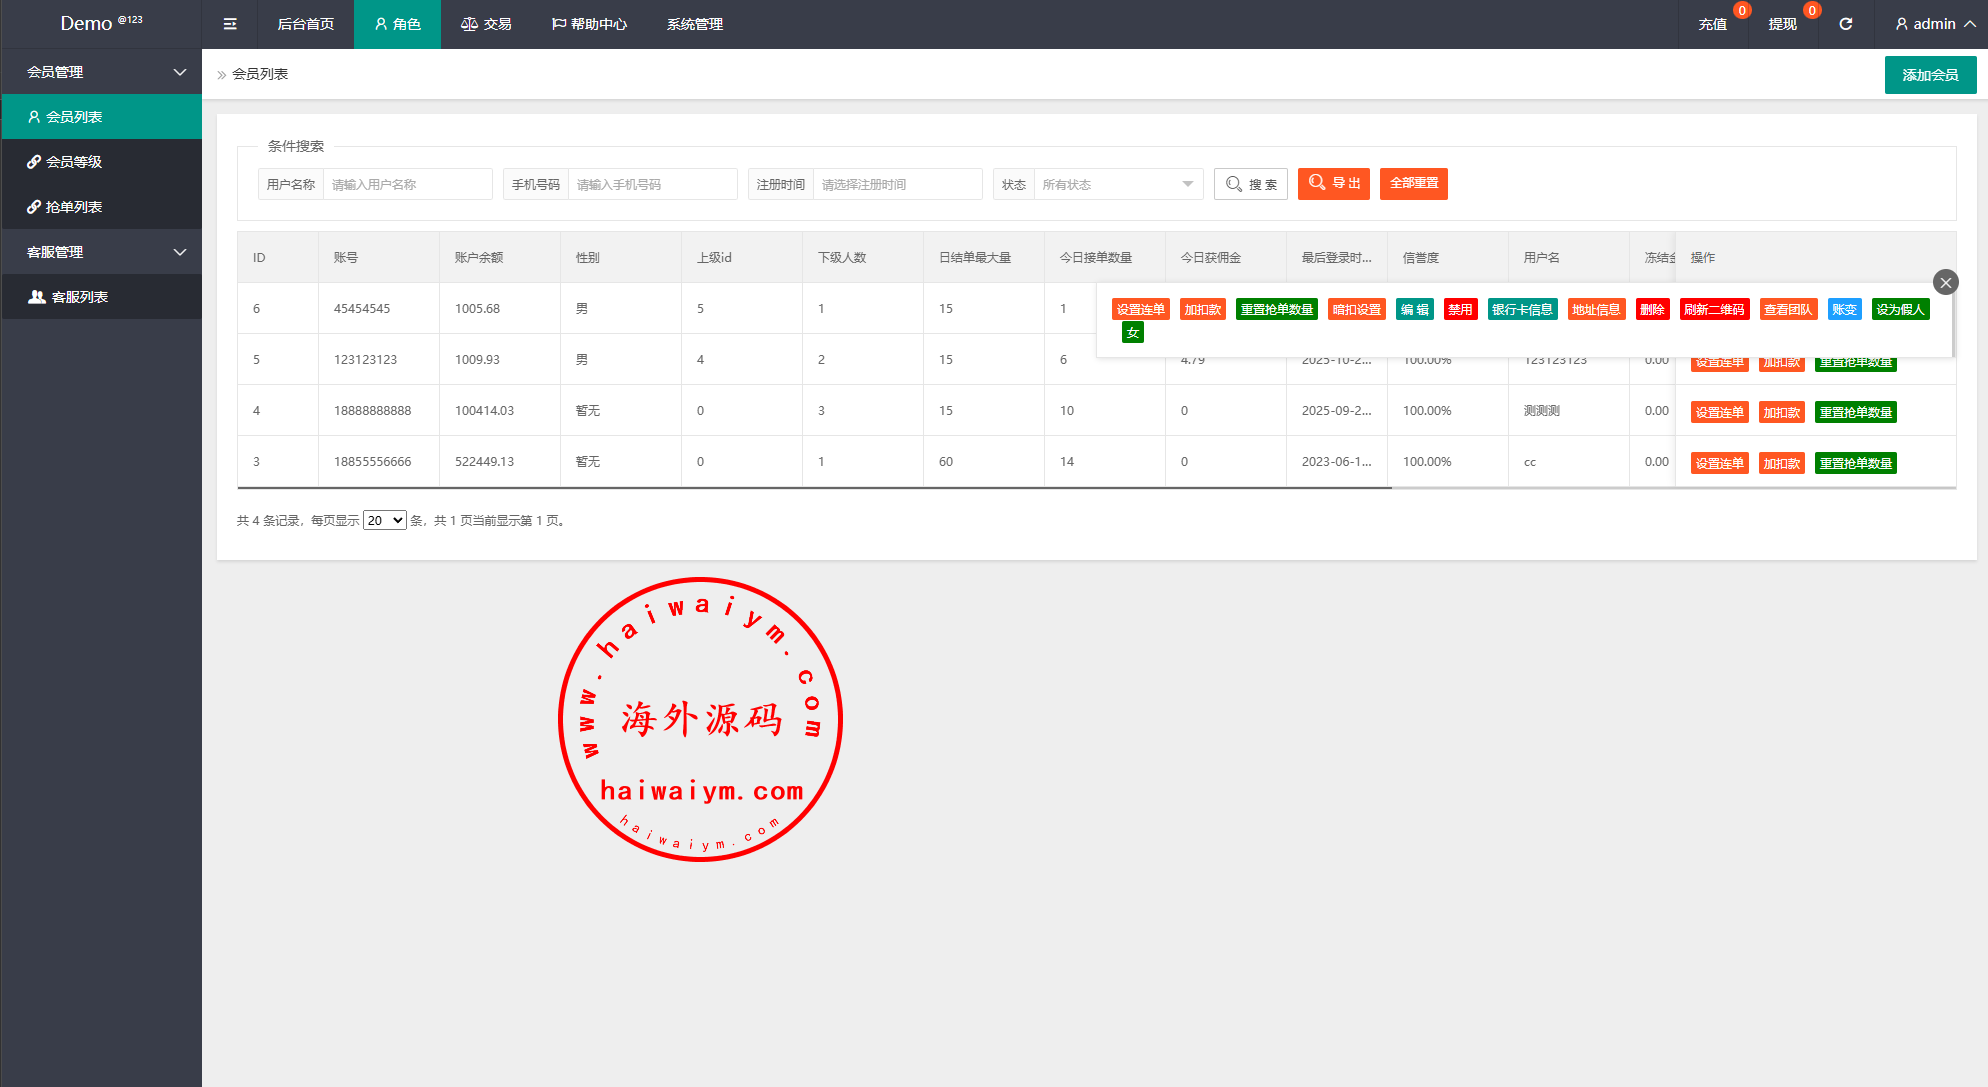Screen dimensions: 1988x1087
Task: Click the 导出 export button
Action: click(1334, 184)
